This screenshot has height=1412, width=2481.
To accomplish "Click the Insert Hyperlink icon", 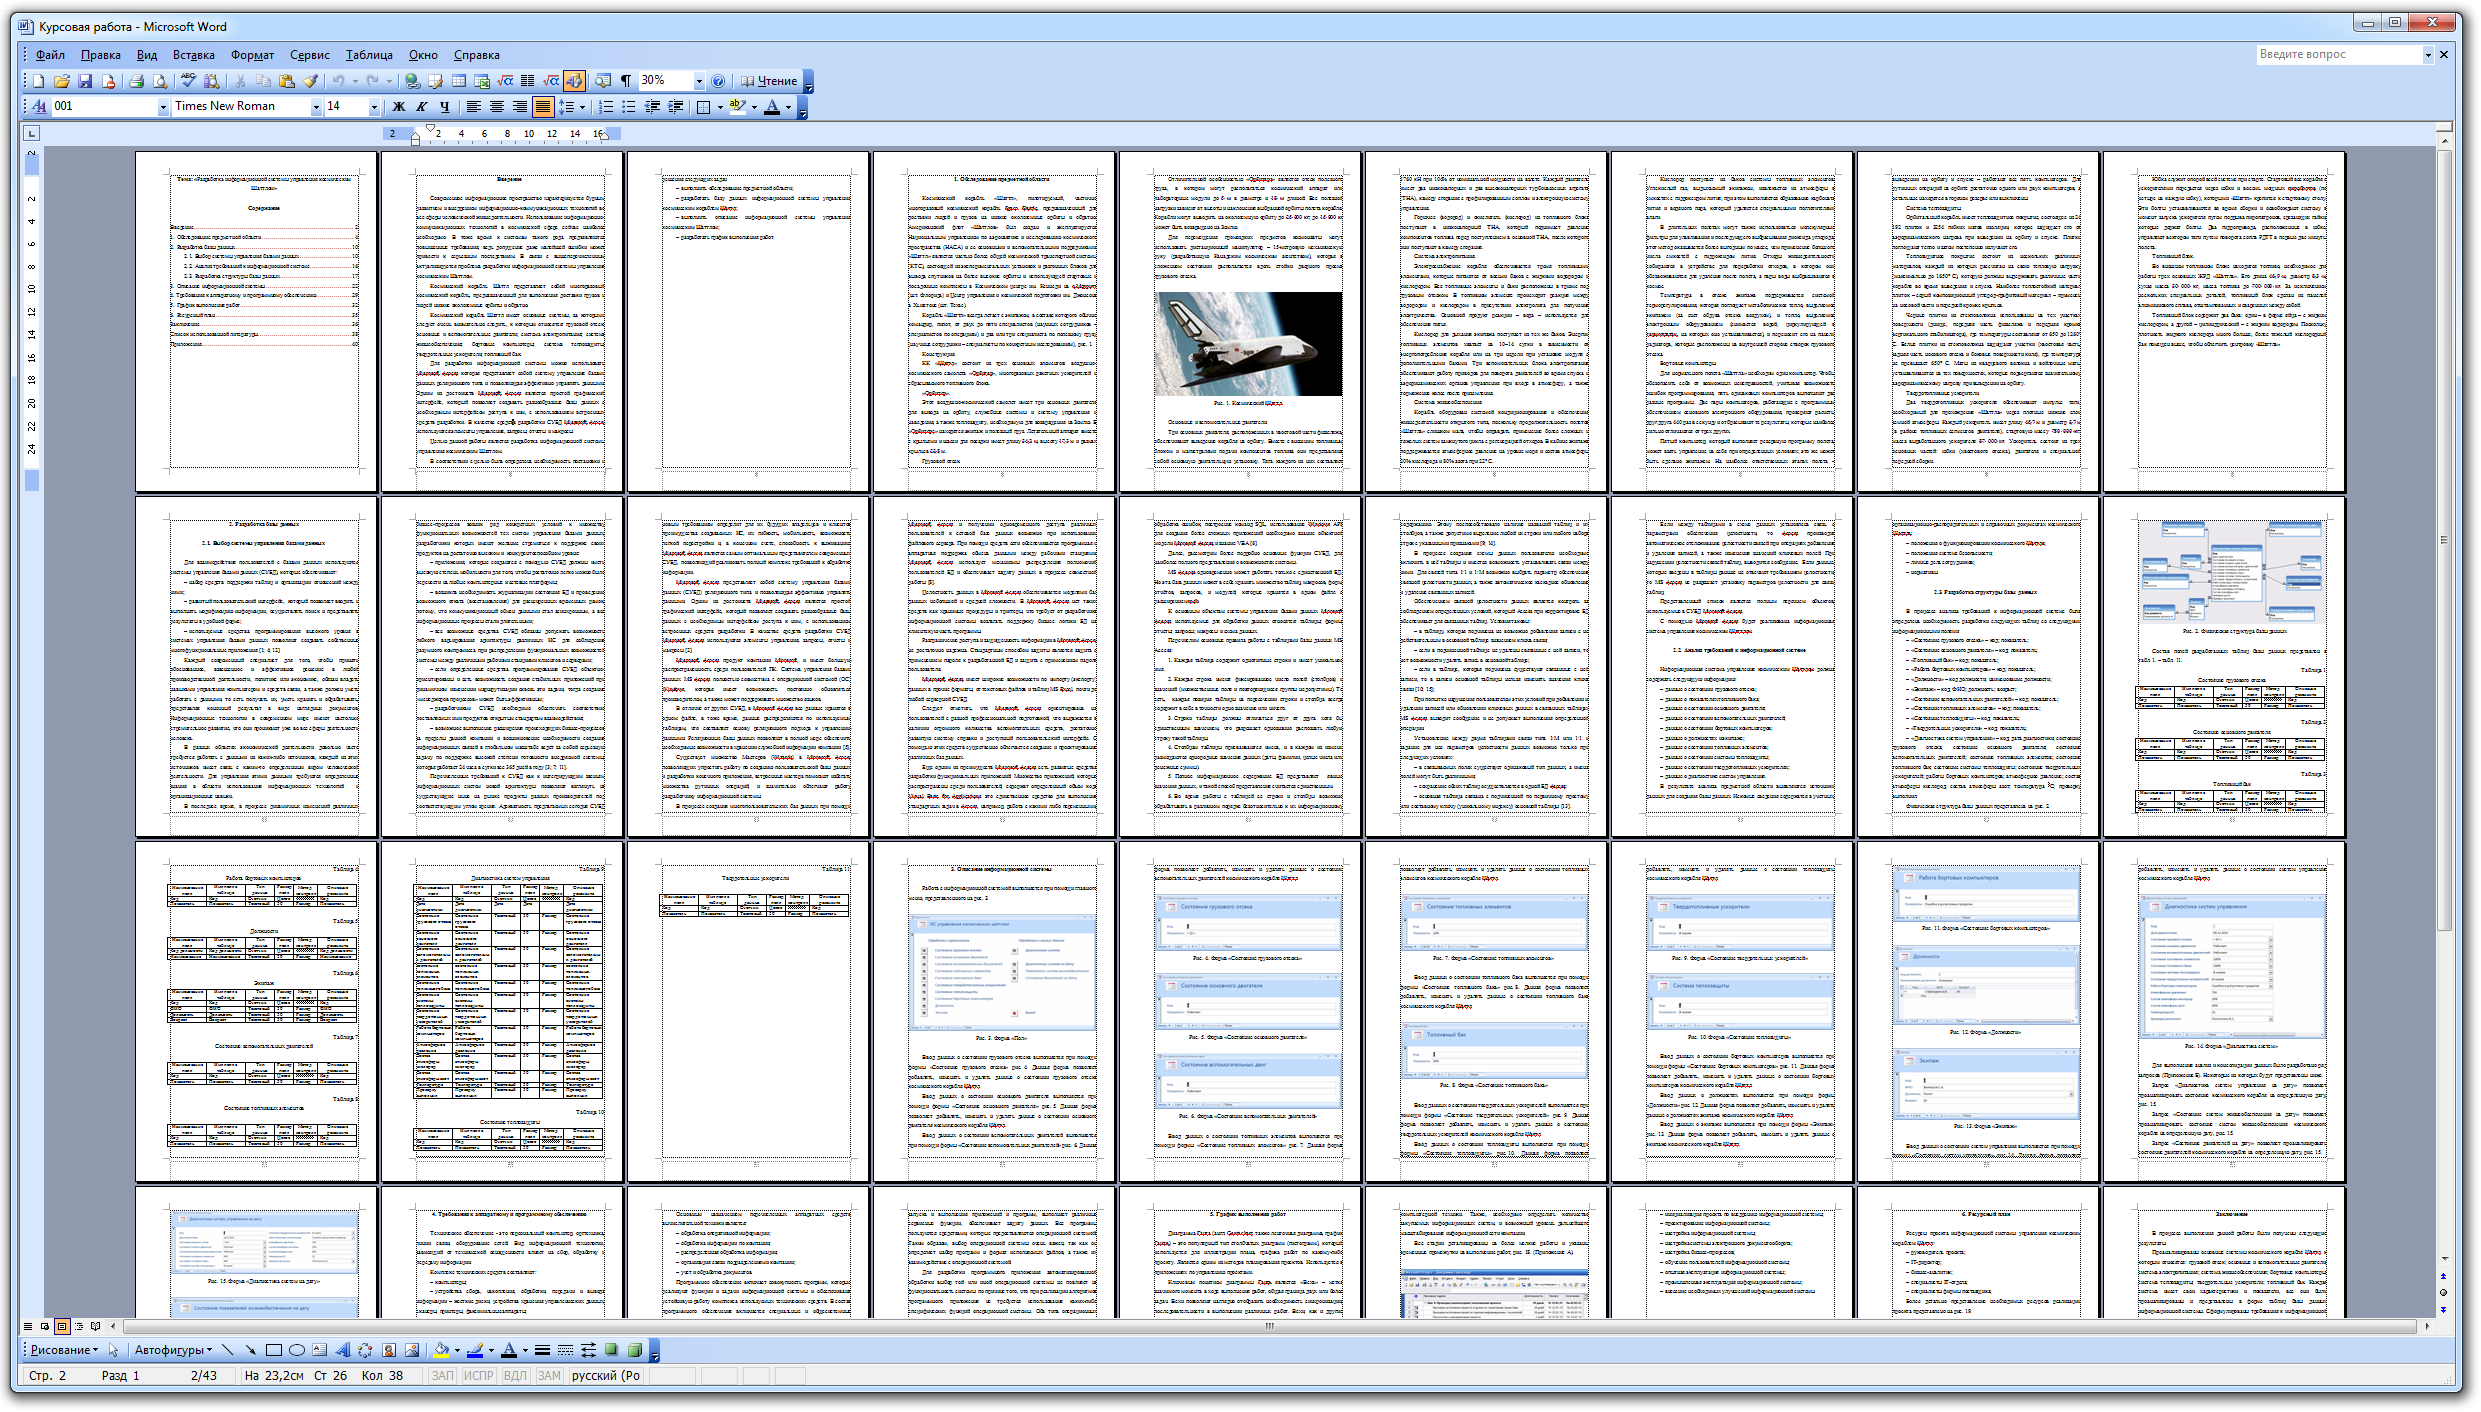I will click(412, 81).
